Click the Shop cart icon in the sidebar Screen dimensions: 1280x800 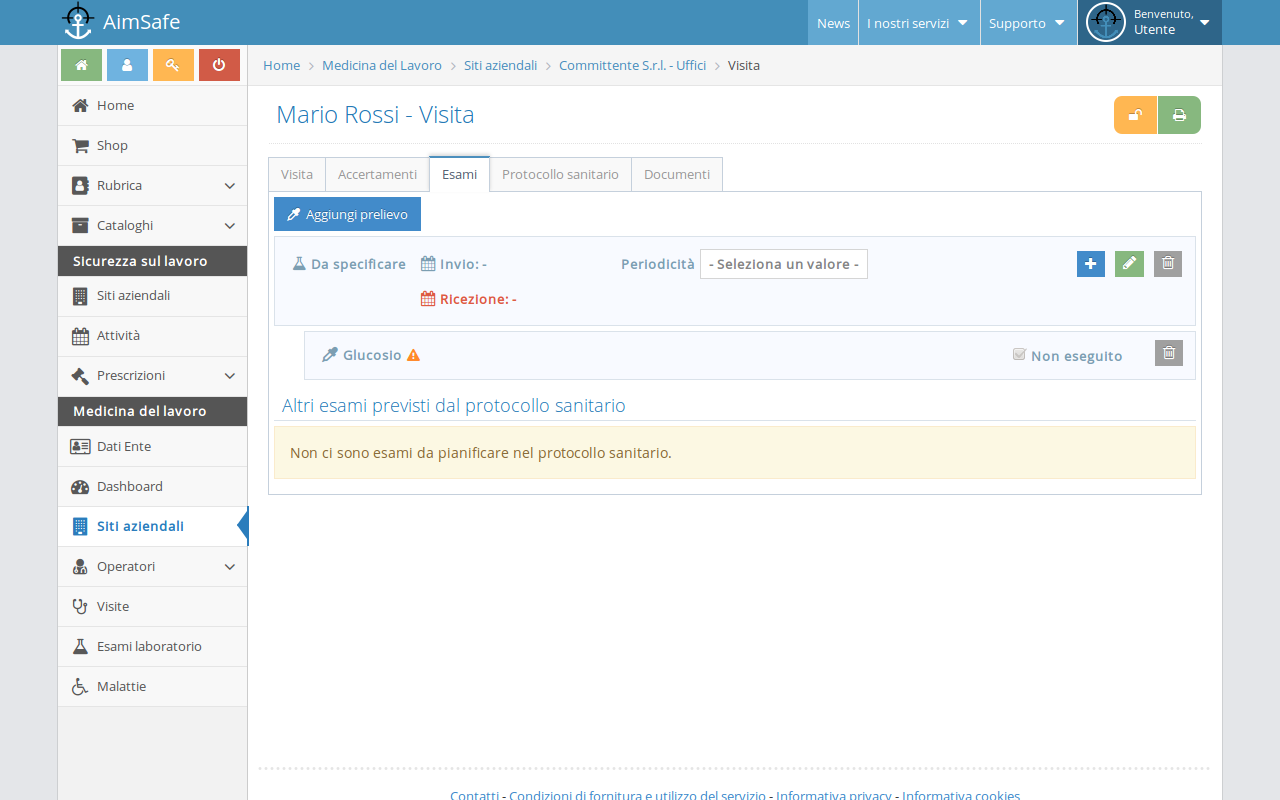[x=81, y=145]
